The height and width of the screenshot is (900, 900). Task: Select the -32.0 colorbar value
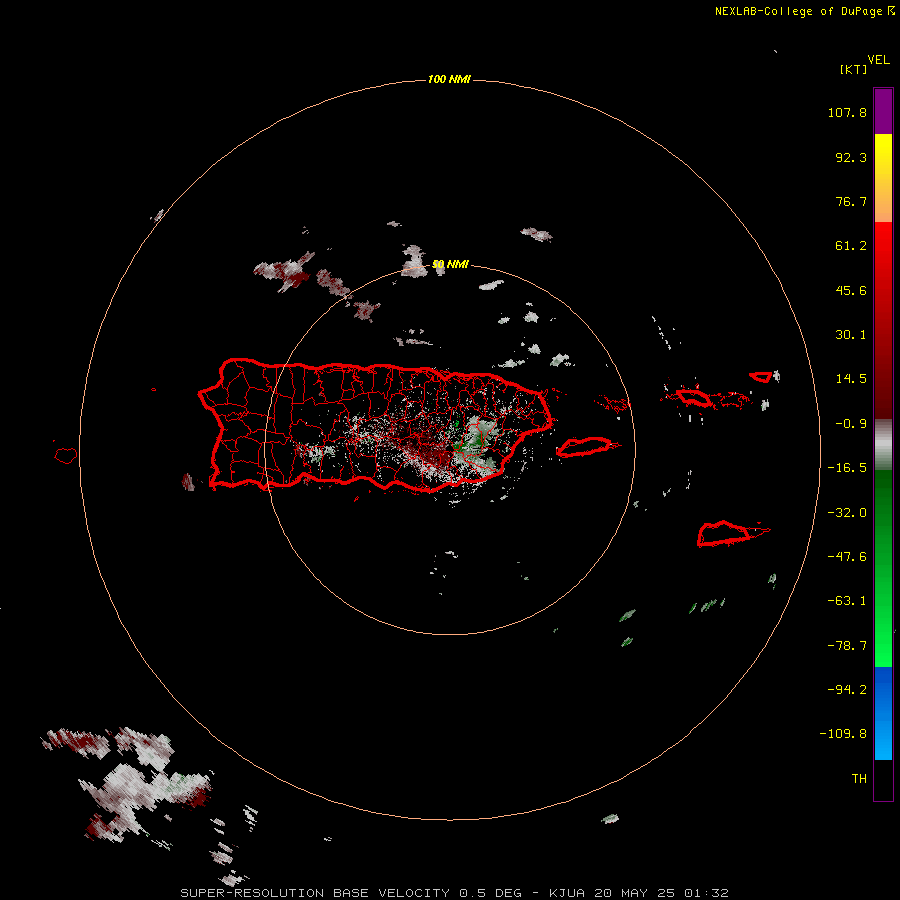coord(847,513)
